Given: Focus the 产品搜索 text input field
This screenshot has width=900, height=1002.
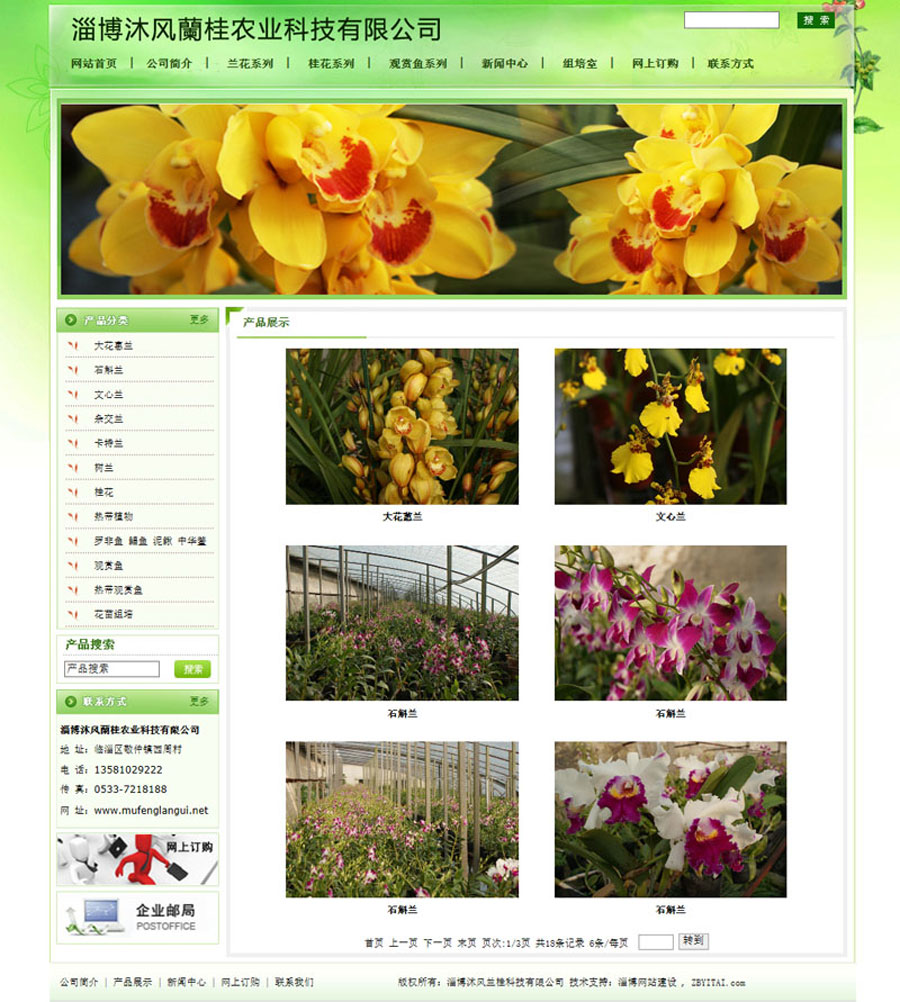Looking at the screenshot, I should pyautogui.click(x=111, y=669).
